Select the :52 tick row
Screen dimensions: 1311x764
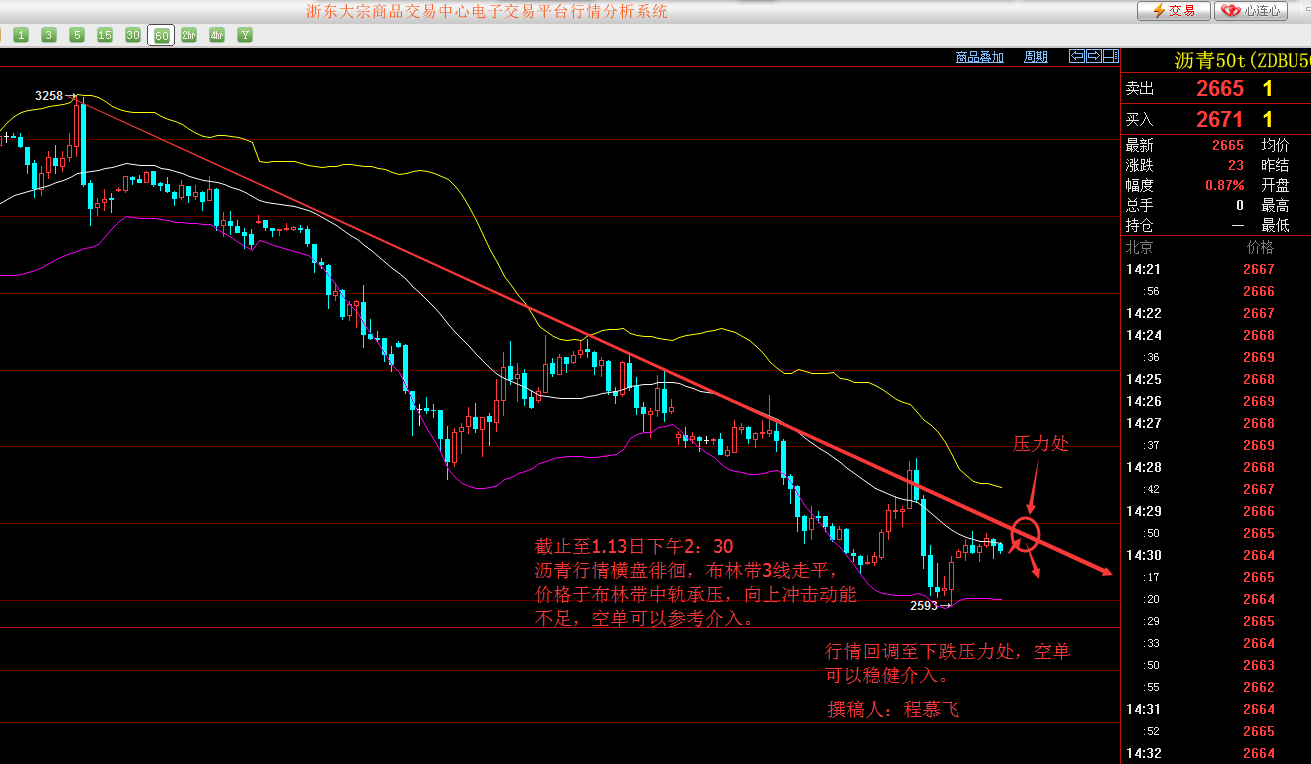[1216, 731]
